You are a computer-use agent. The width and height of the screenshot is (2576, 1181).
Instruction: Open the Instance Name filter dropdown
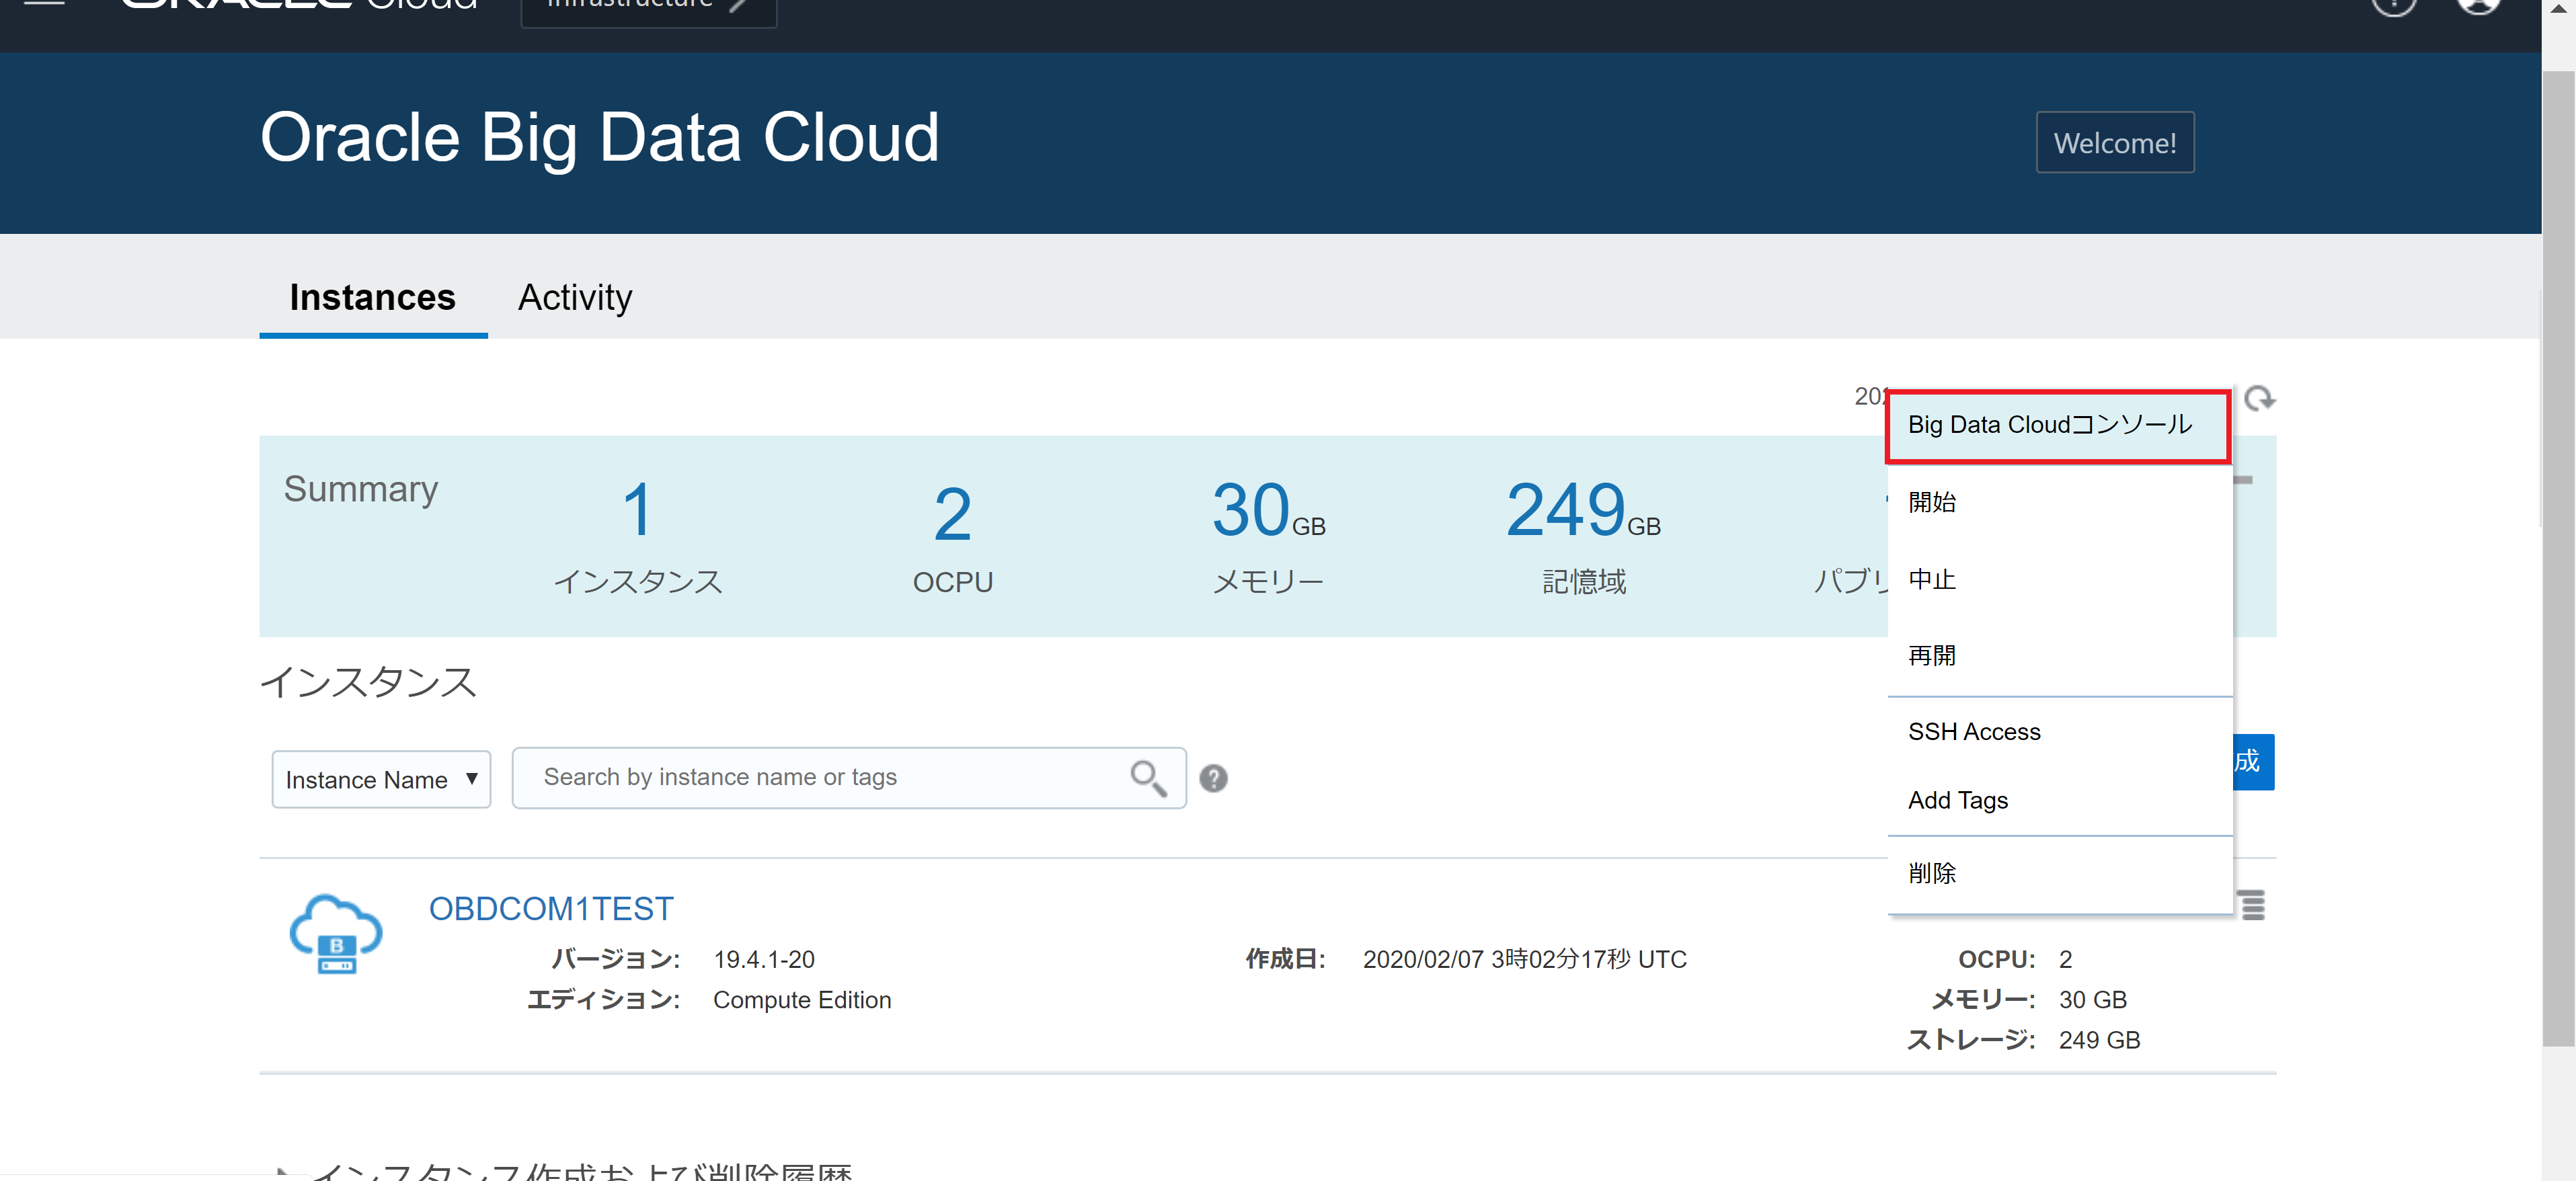coord(381,779)
